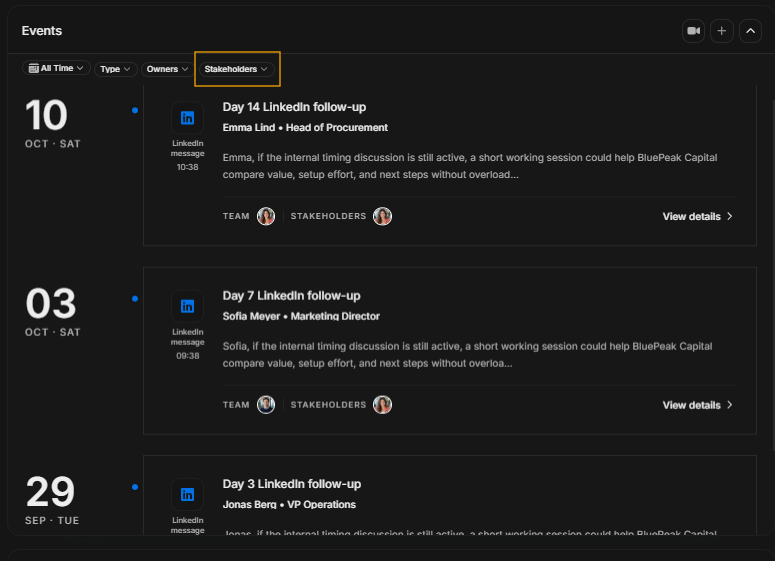Click LinkedIn icon on Day 3 follow-up

[x=187, y=495]
